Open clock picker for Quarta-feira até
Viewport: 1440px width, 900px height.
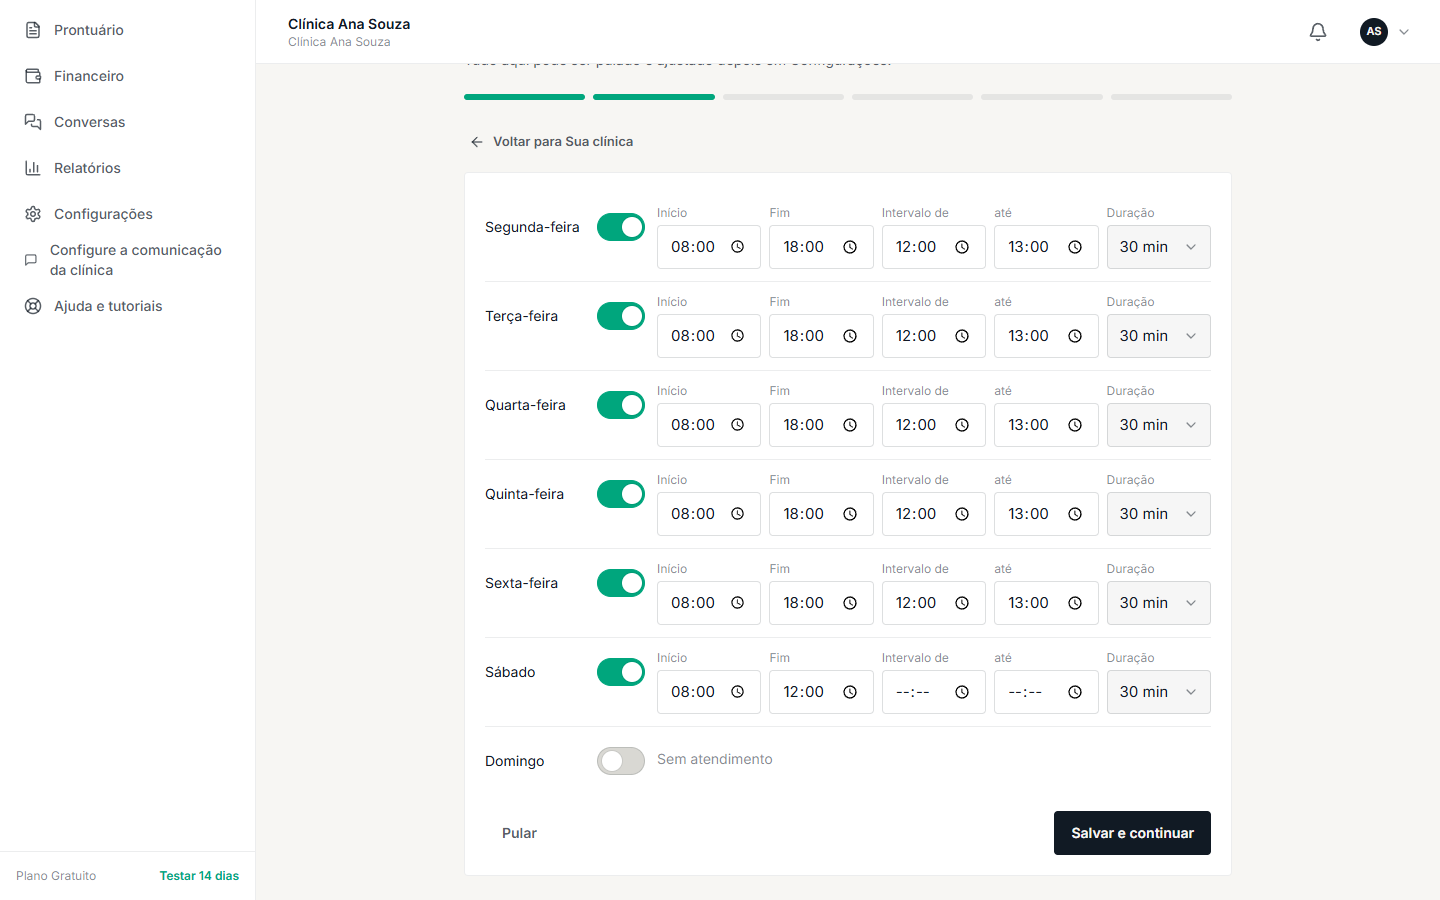1075,425
